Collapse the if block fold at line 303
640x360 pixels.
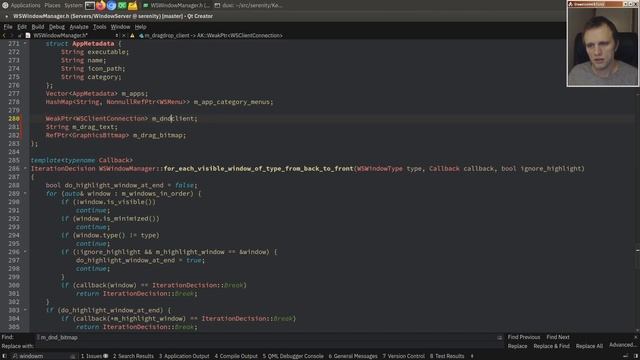tap(25, 310)
